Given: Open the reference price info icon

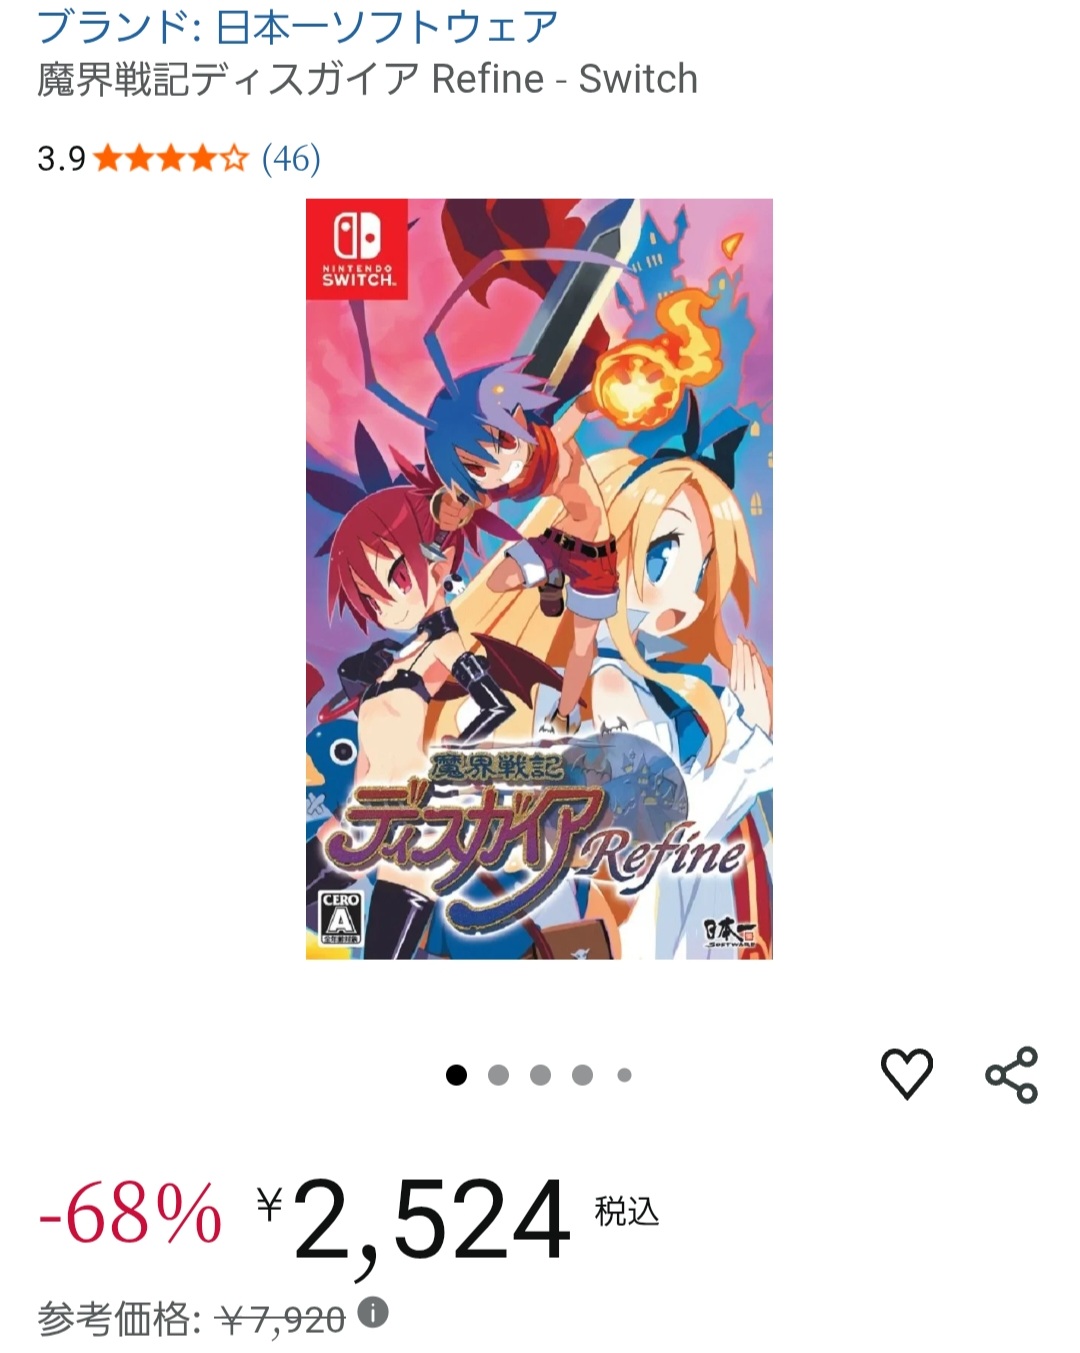Looking at the screenshot, I should tap(373, 1312).
